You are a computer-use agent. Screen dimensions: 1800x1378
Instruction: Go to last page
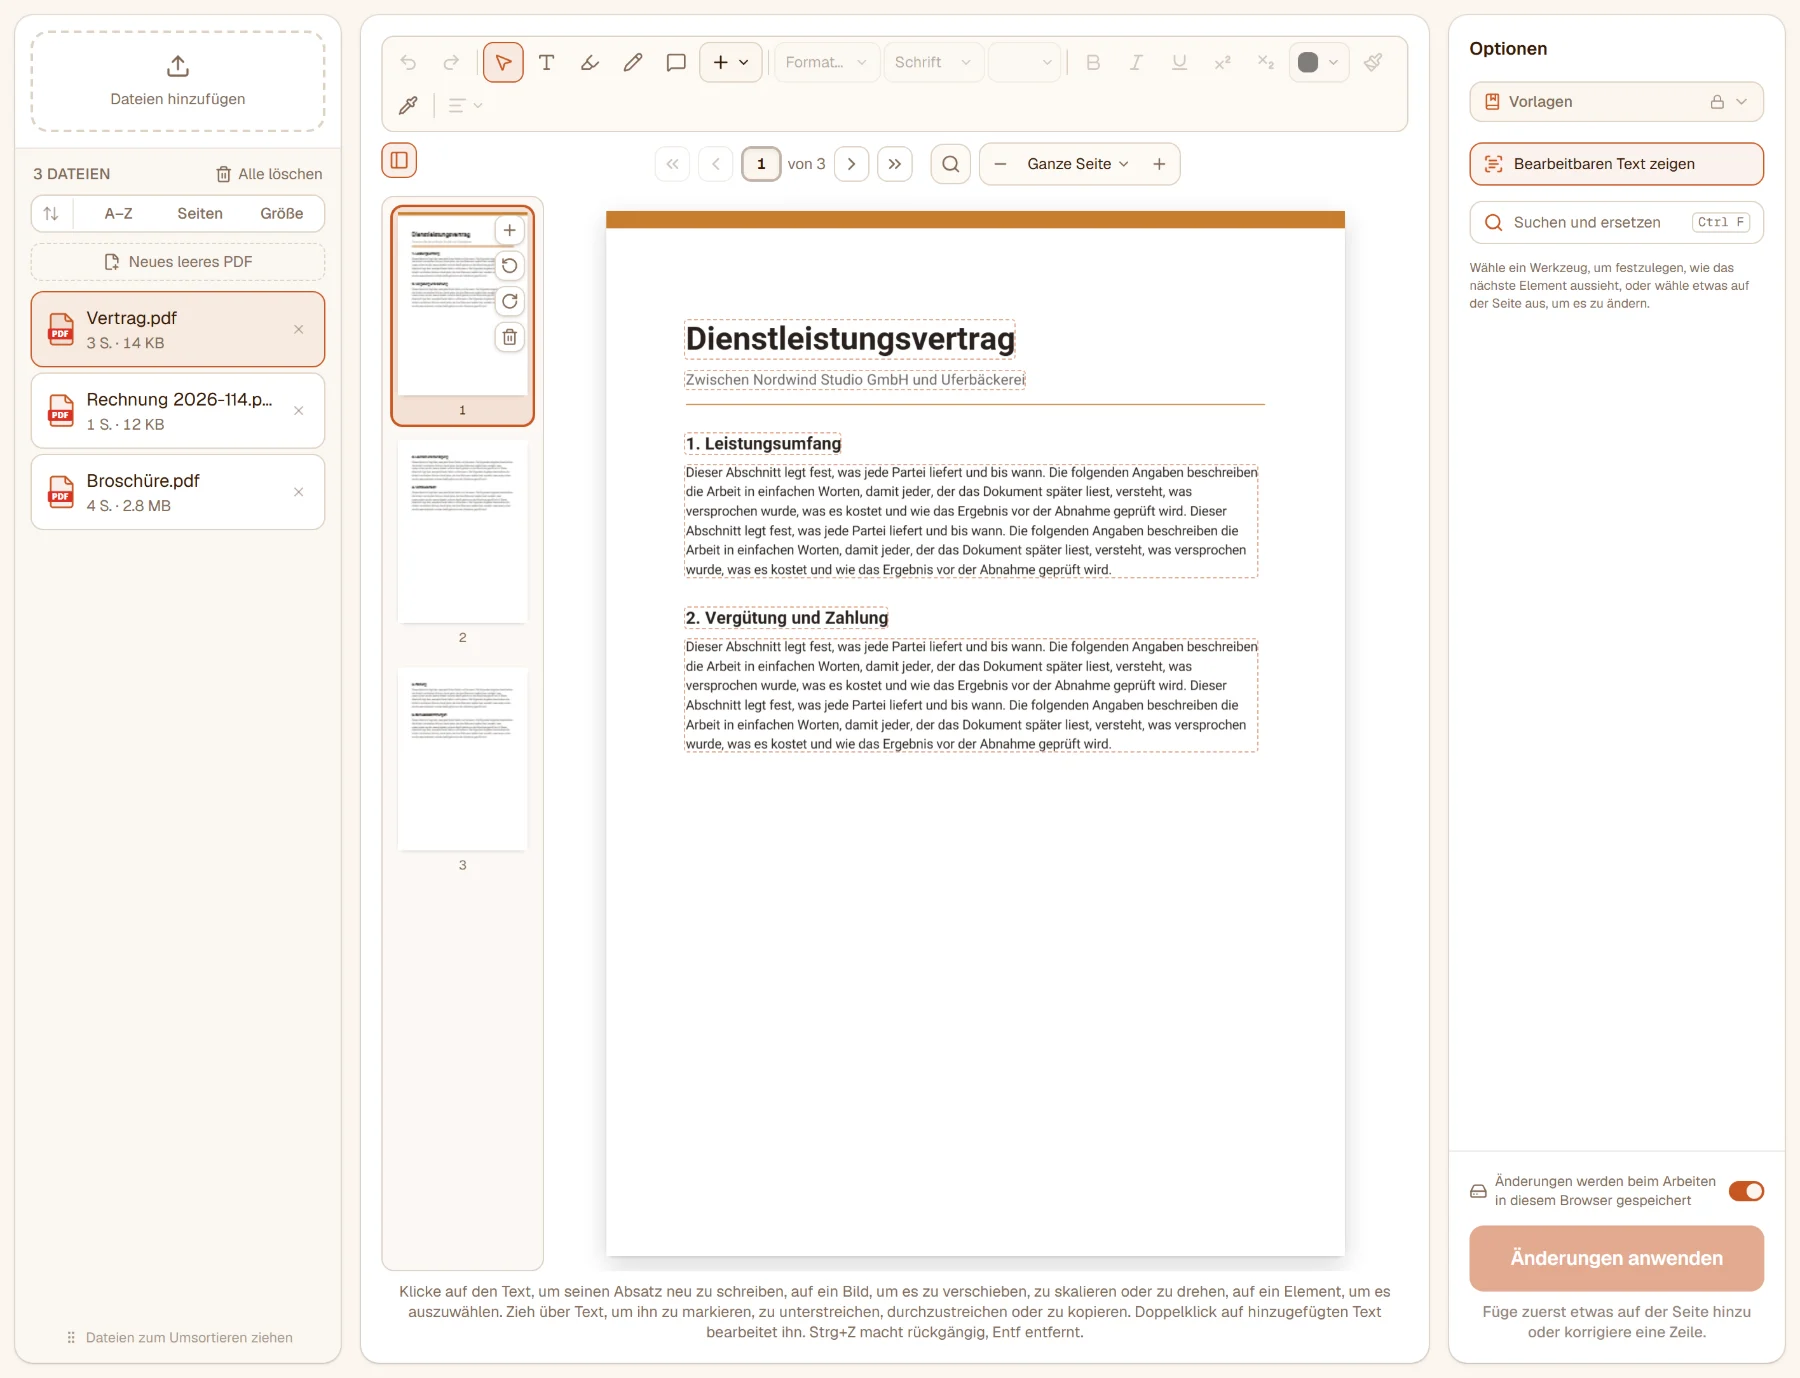pos(895,164)
